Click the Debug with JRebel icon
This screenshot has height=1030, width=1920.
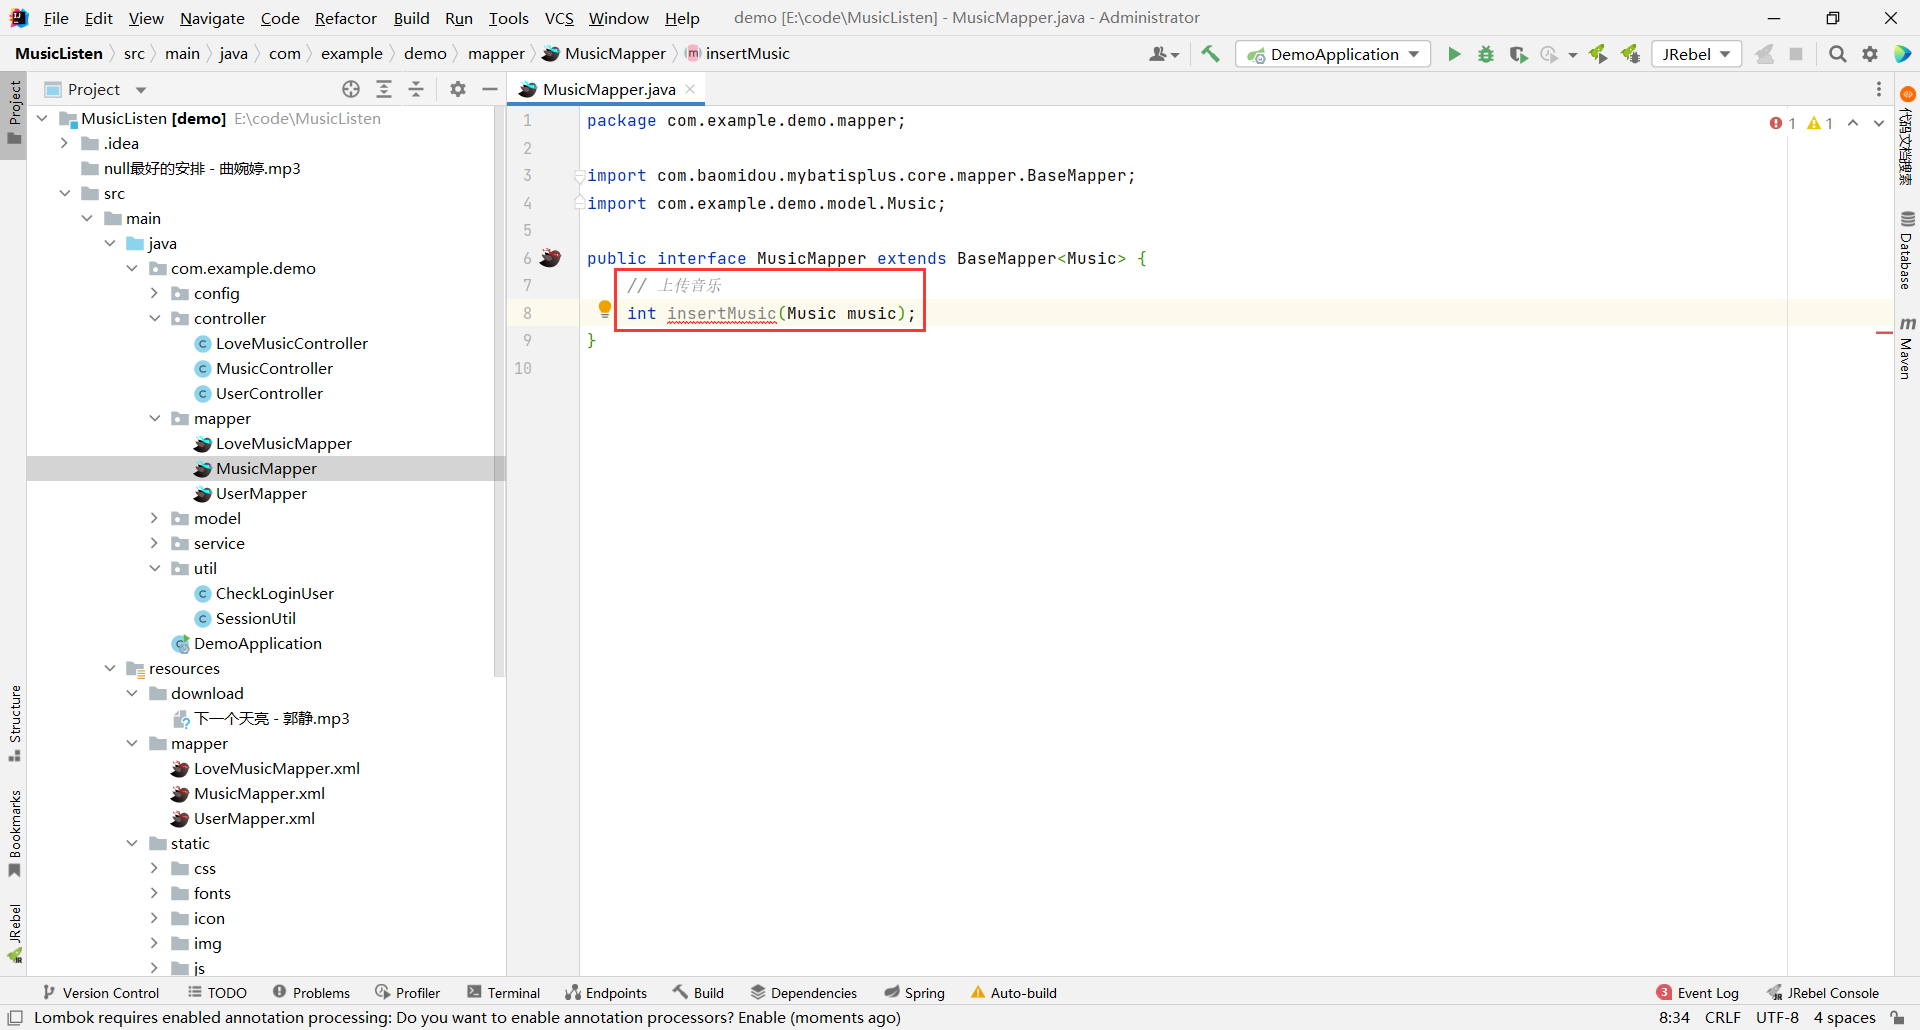(1630, 54)
